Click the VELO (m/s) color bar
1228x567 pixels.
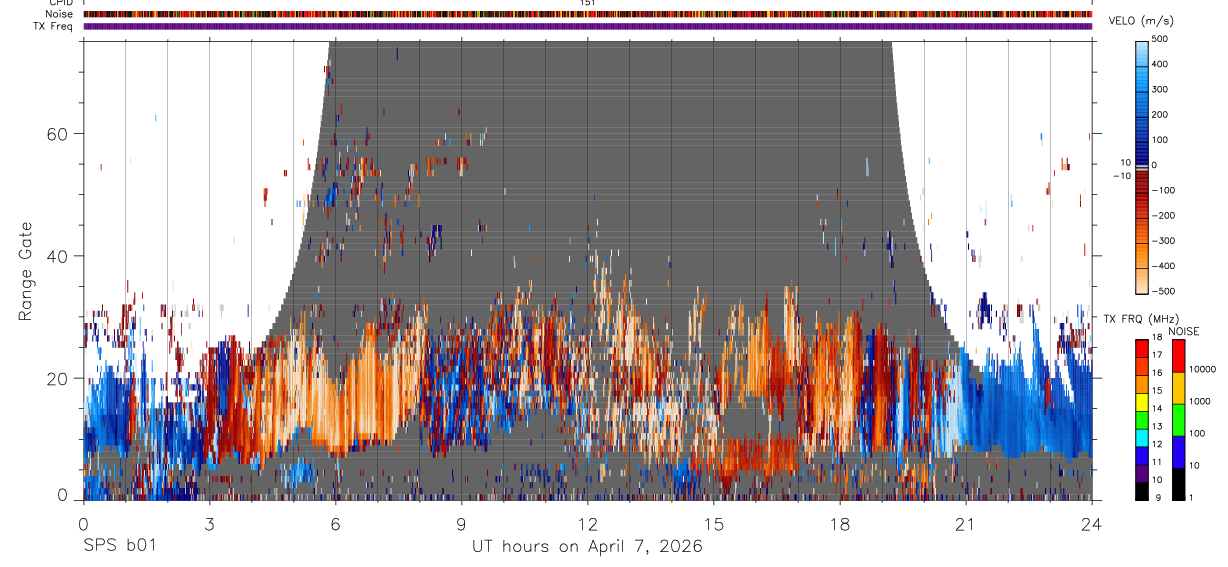click(1143, 166)
